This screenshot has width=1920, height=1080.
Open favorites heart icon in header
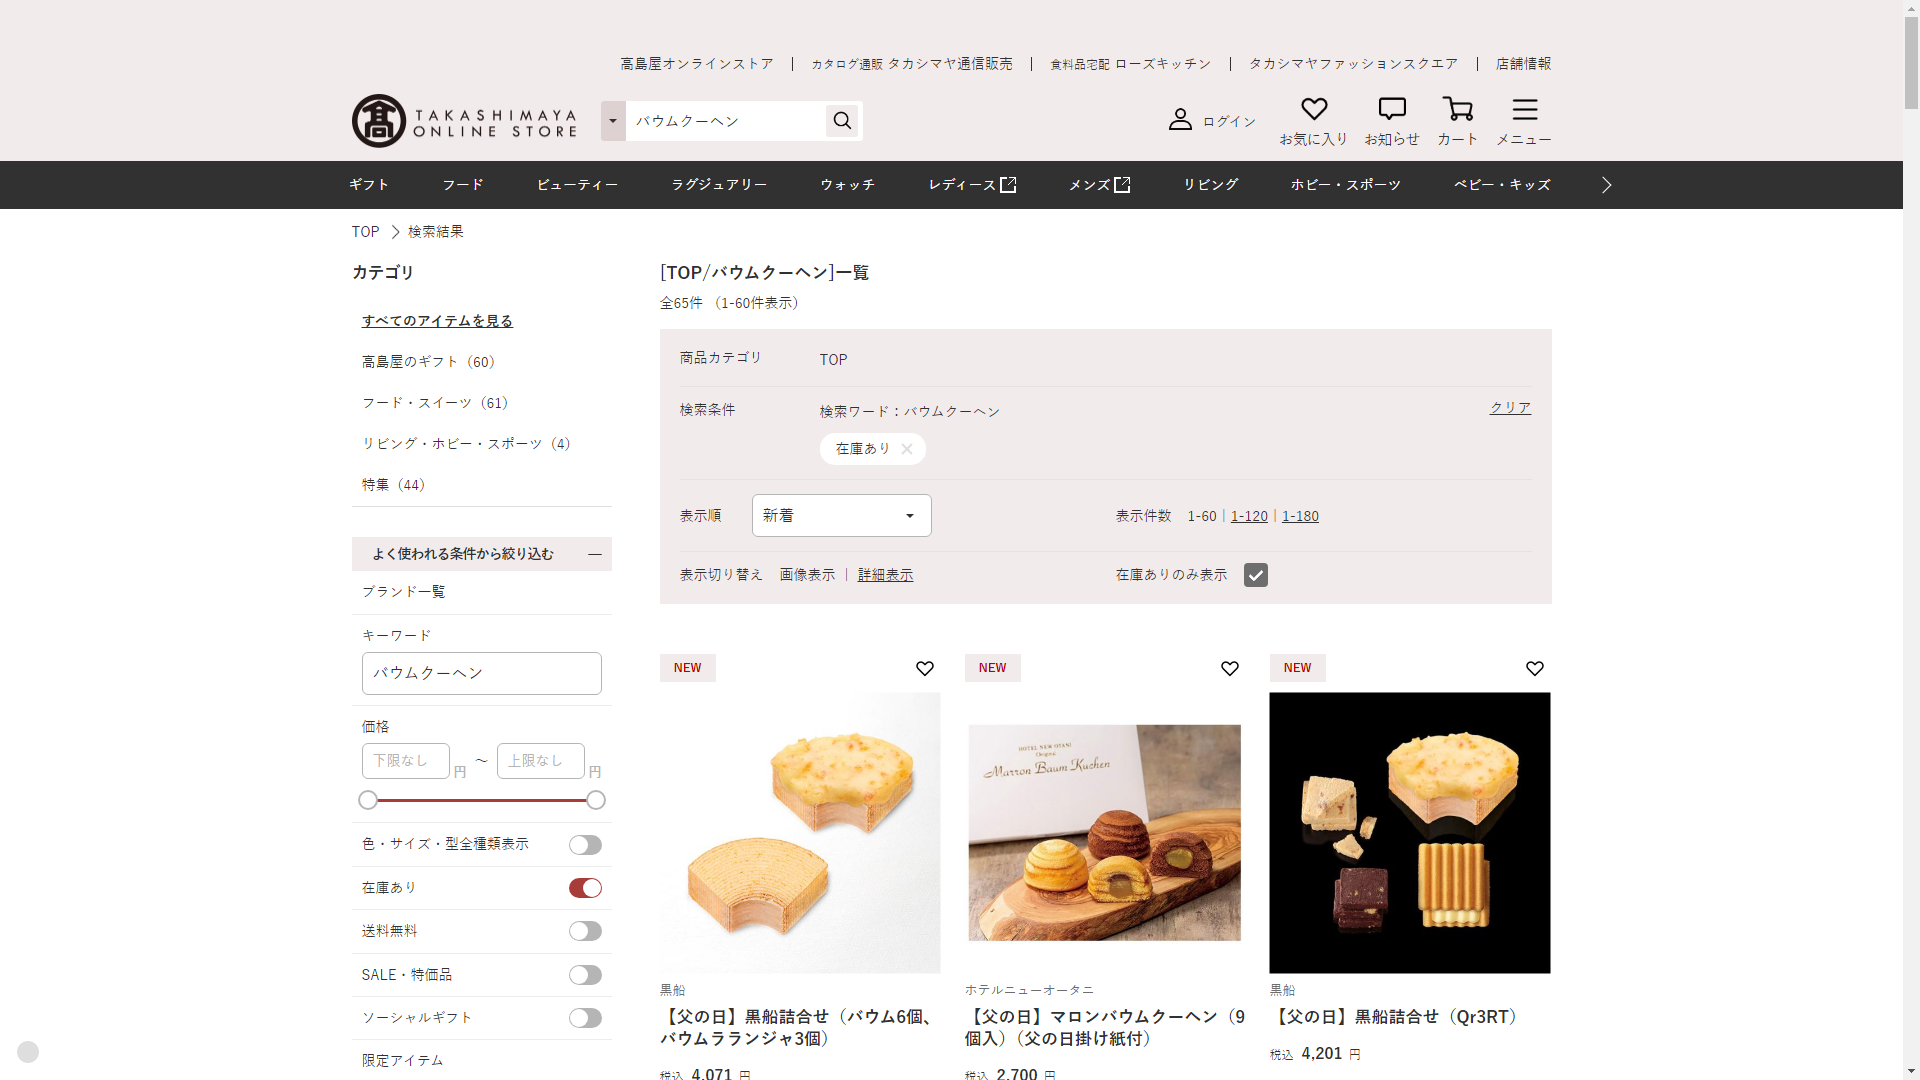pyautogui.click(x=1313, y=110)
